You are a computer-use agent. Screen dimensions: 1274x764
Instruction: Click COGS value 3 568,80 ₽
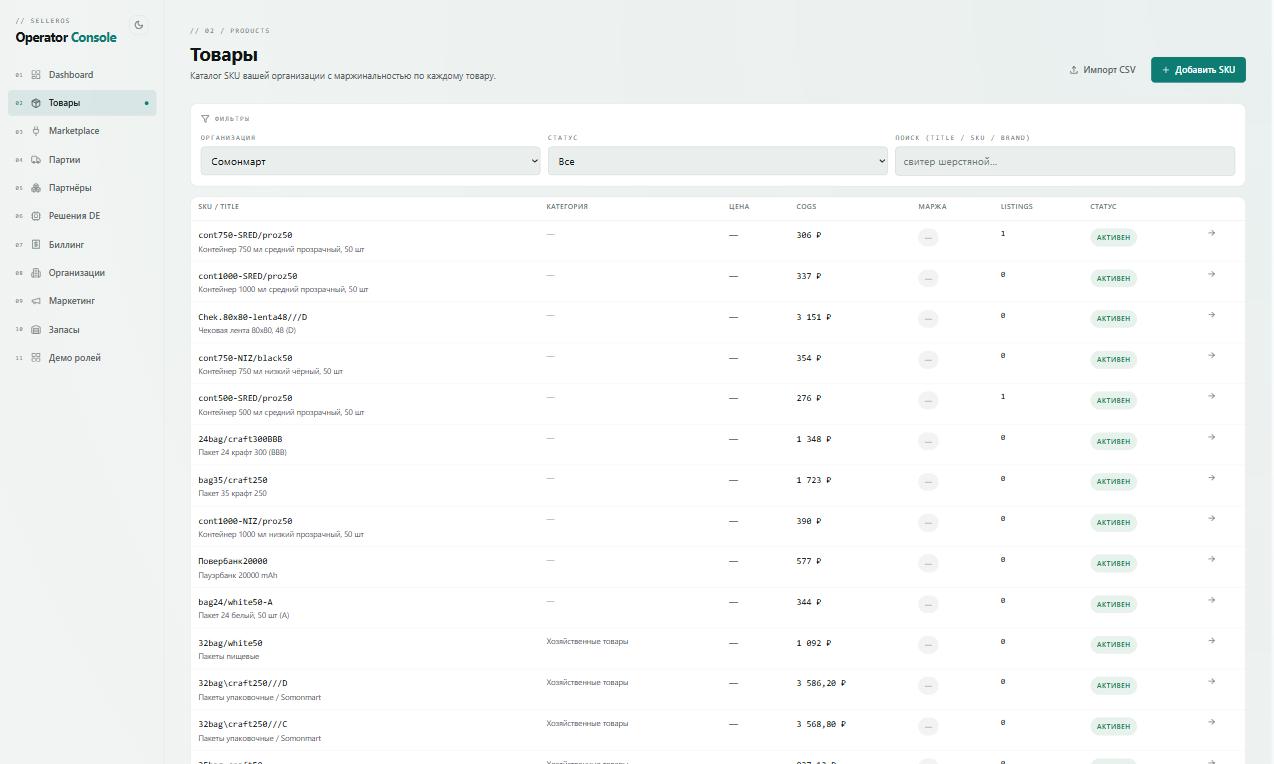point(821,724)
